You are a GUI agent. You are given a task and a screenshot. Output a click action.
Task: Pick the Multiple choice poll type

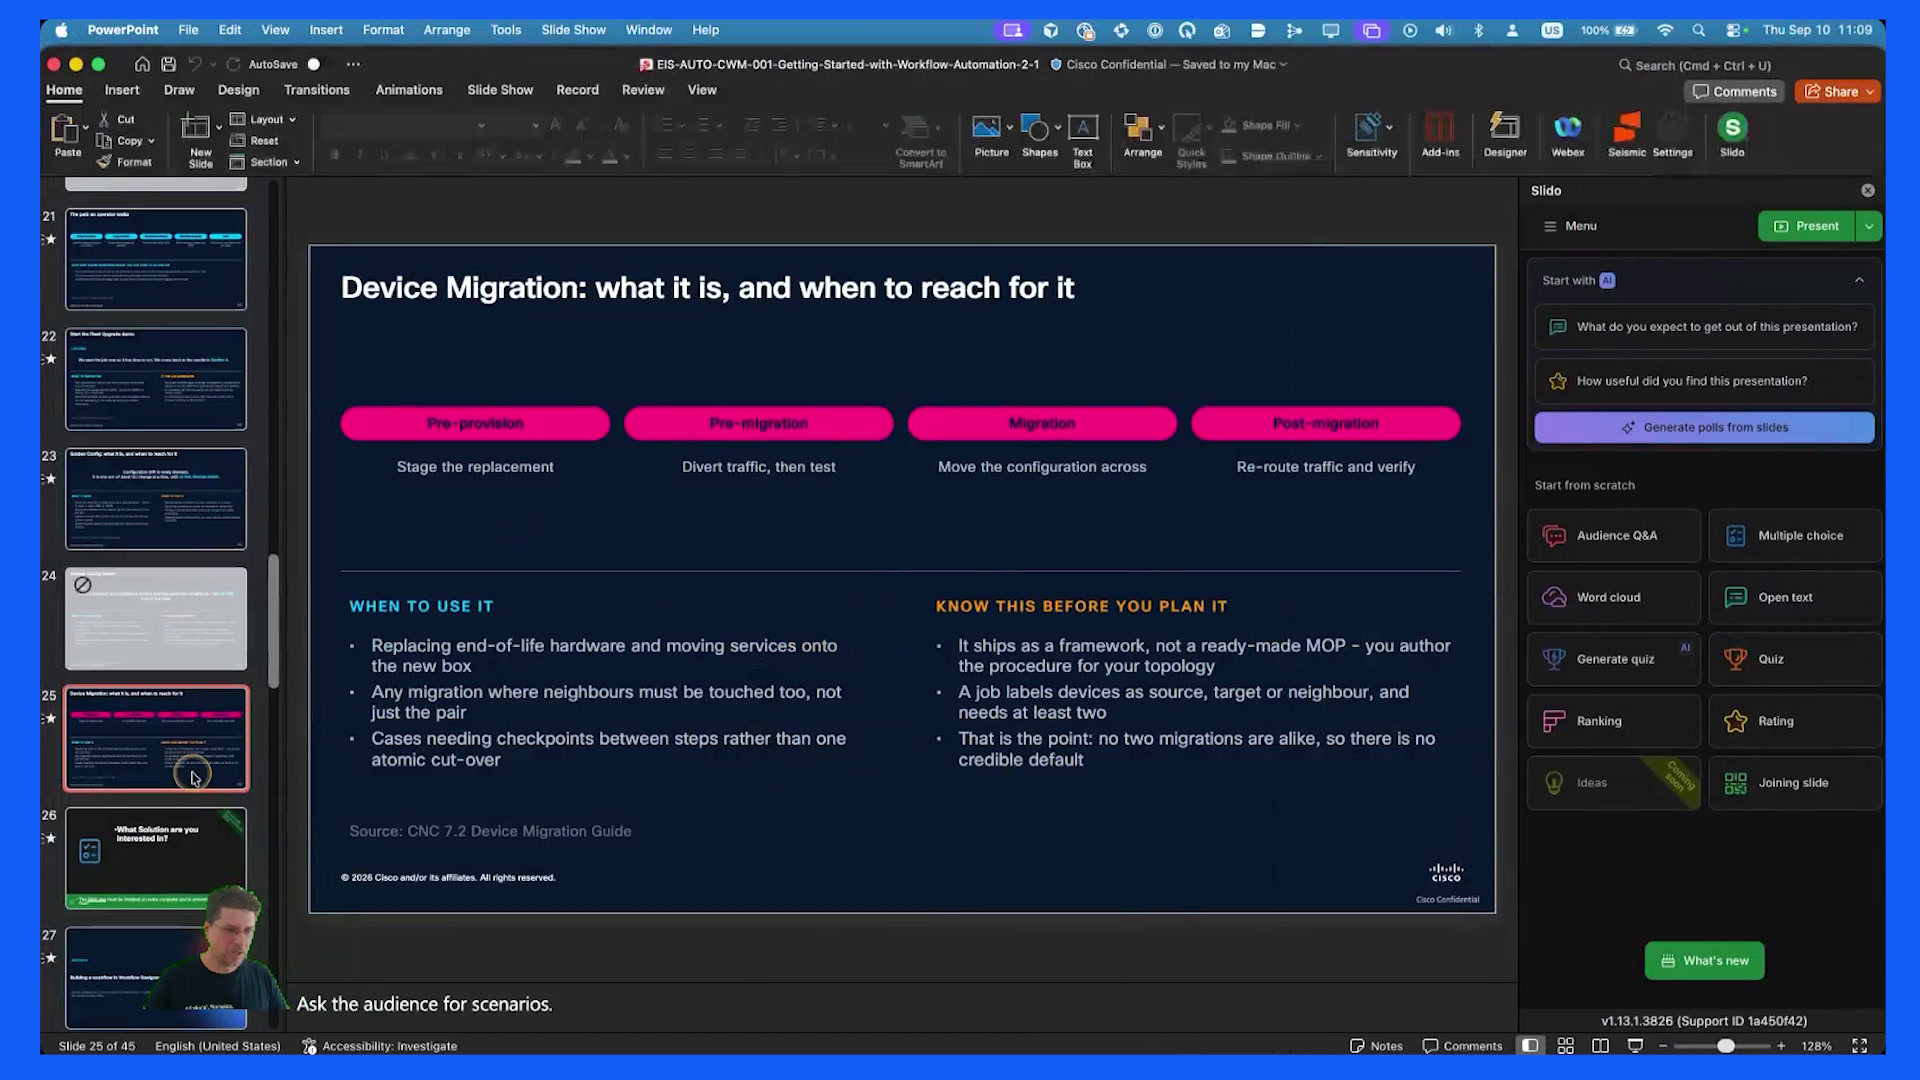click(1795, 536)
